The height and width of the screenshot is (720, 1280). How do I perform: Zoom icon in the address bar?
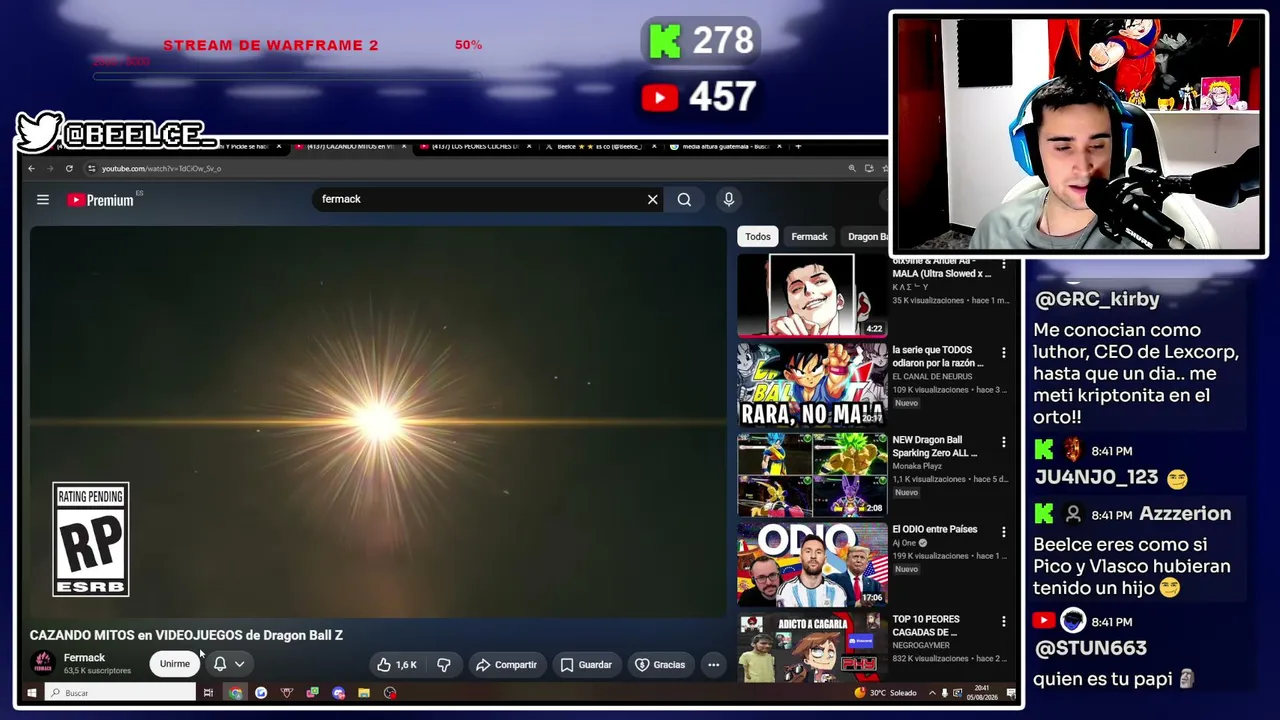(852, 168)
